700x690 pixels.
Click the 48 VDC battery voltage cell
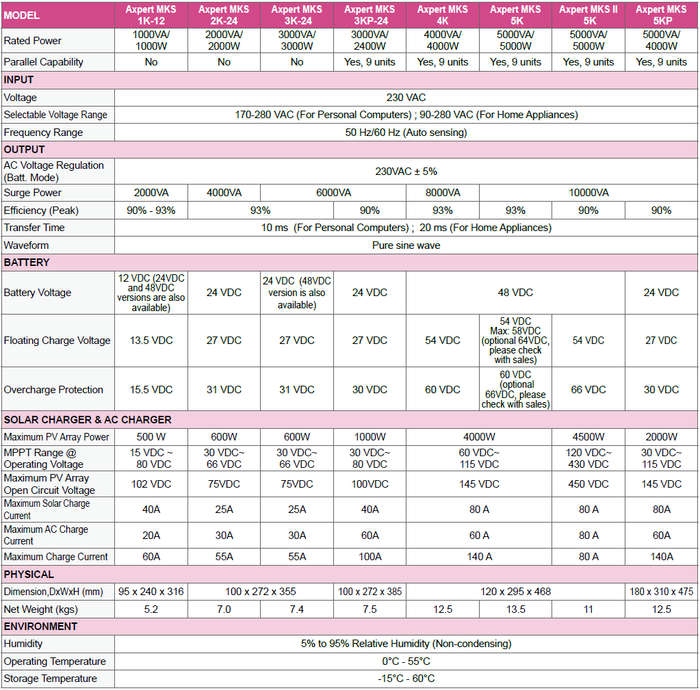[515, 293]
